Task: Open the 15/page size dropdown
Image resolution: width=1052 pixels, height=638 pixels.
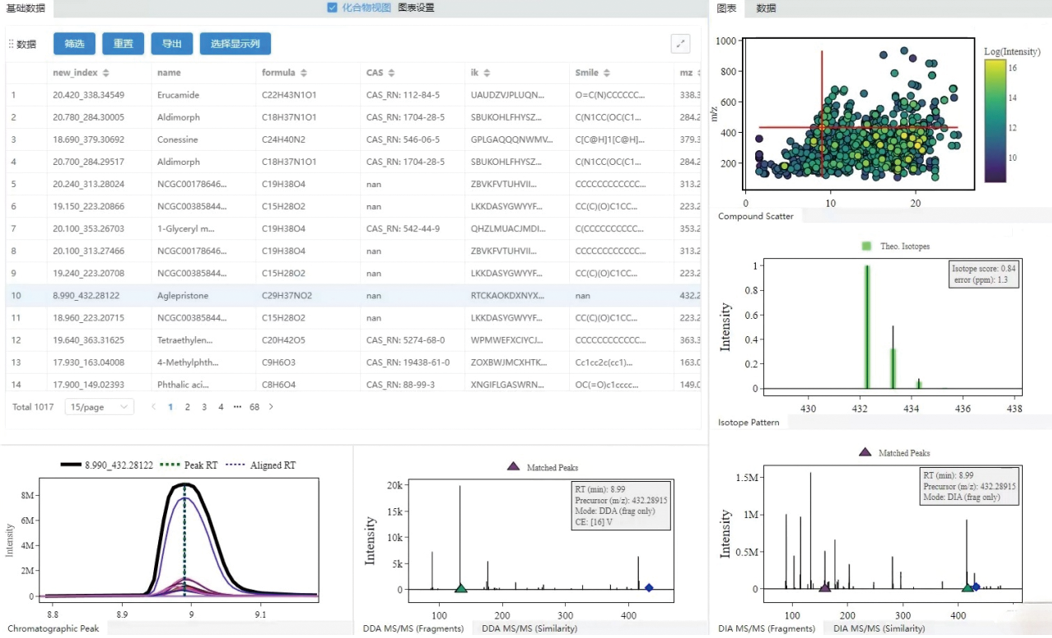Action: pos(99,407)
